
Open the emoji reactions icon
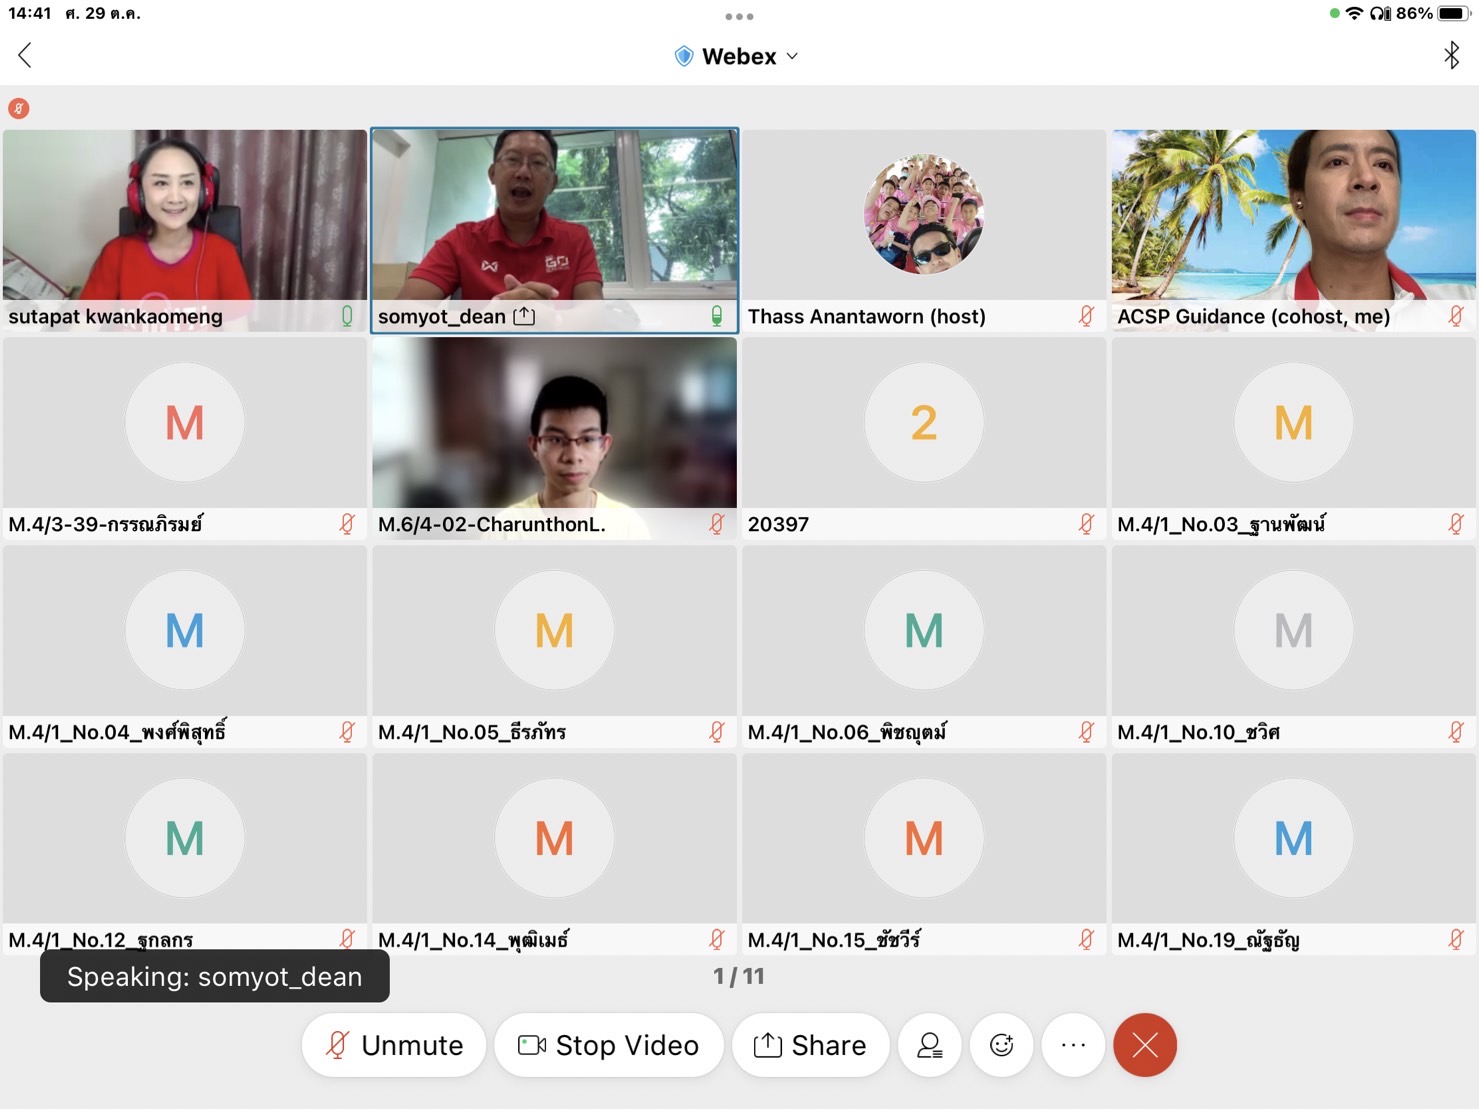pos(1002,1045)
